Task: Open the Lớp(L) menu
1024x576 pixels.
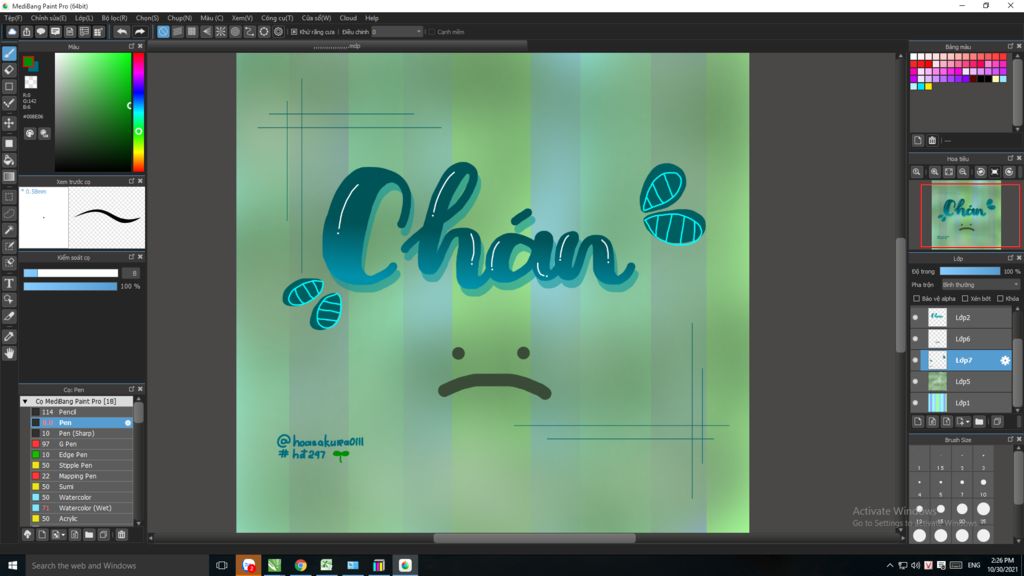Action: (x=84, y=18)
